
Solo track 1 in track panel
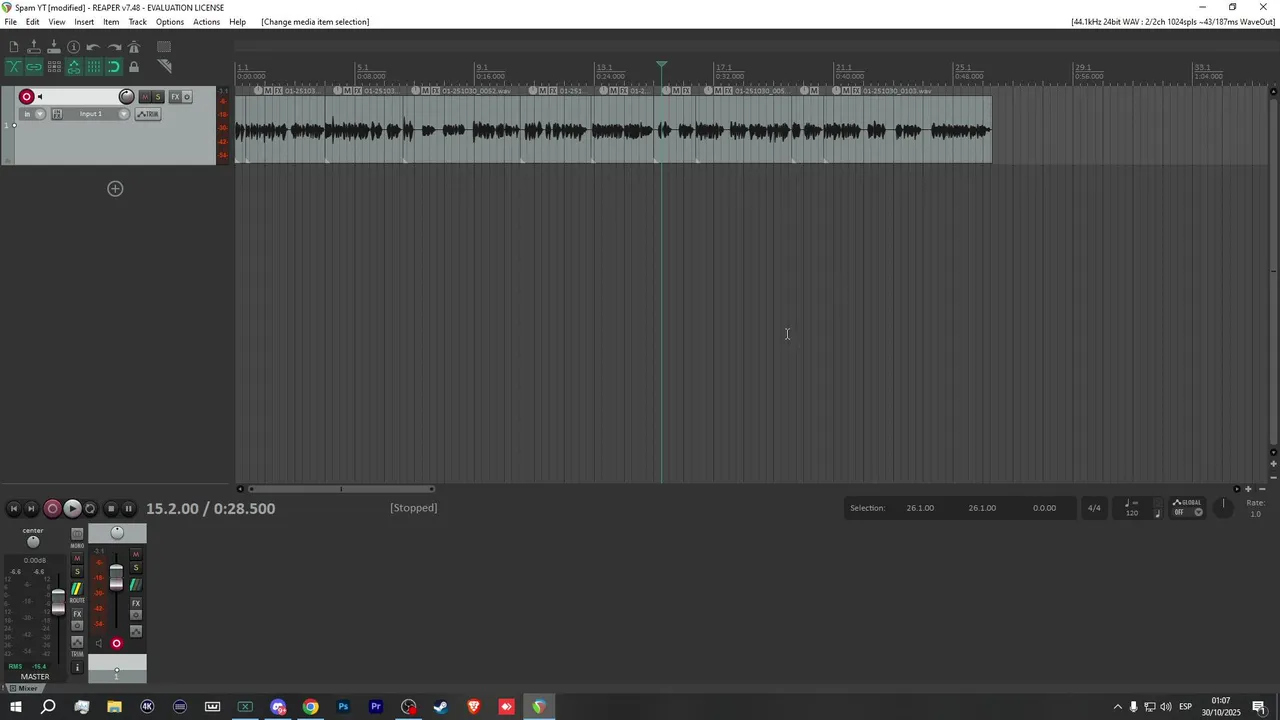tap(158, 97)
